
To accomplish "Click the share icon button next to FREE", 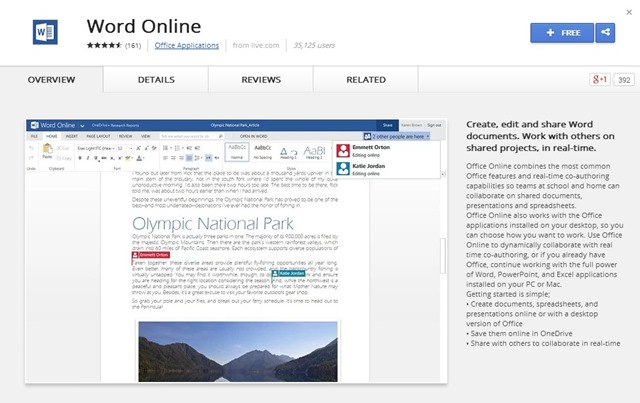I will 605,33.
